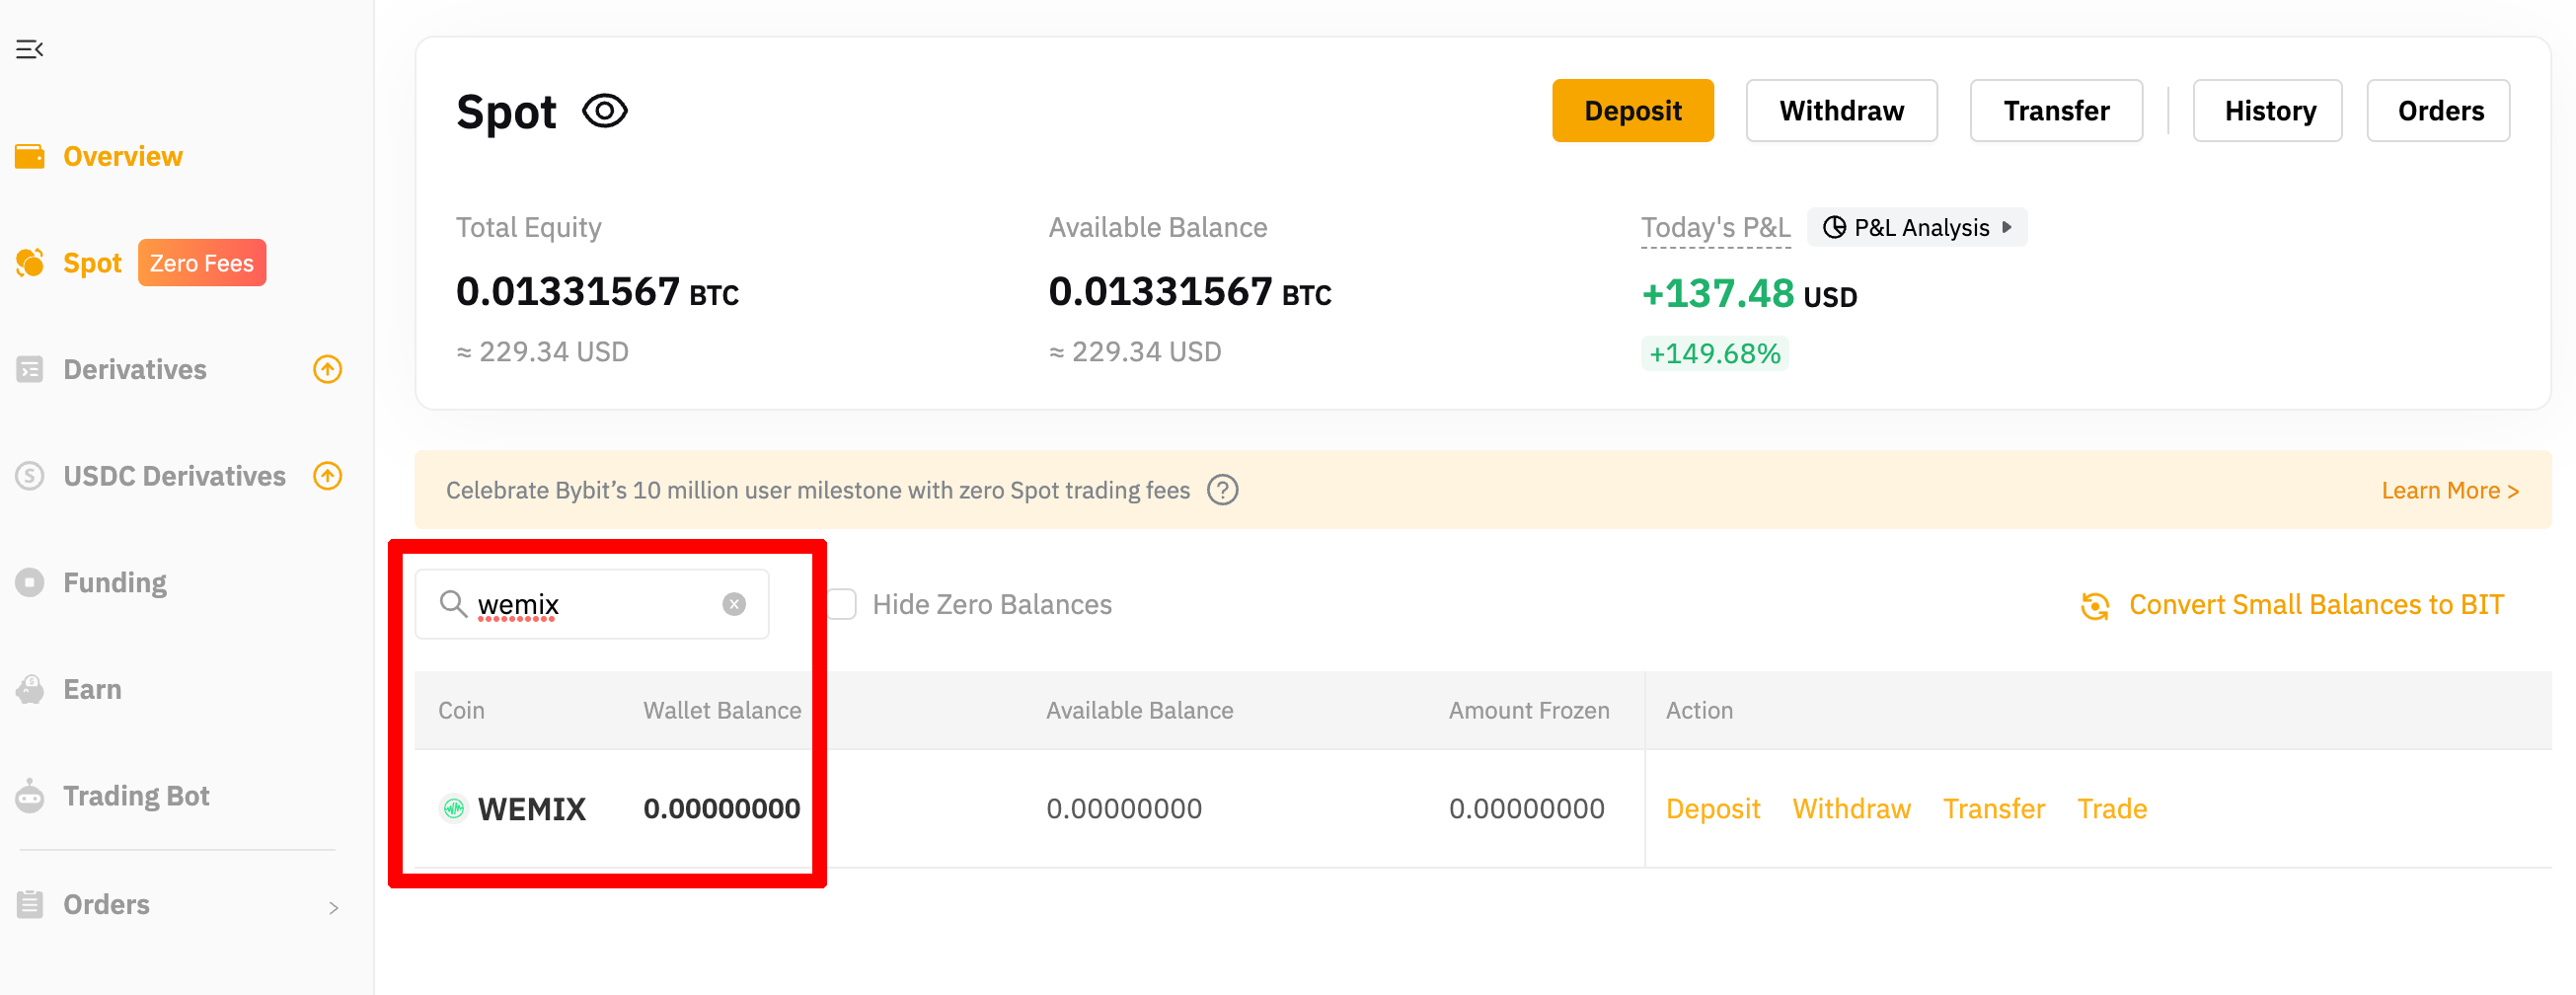Click the Overview wallet icon
The image size is (2576, 995).
(x=30, y=157)
